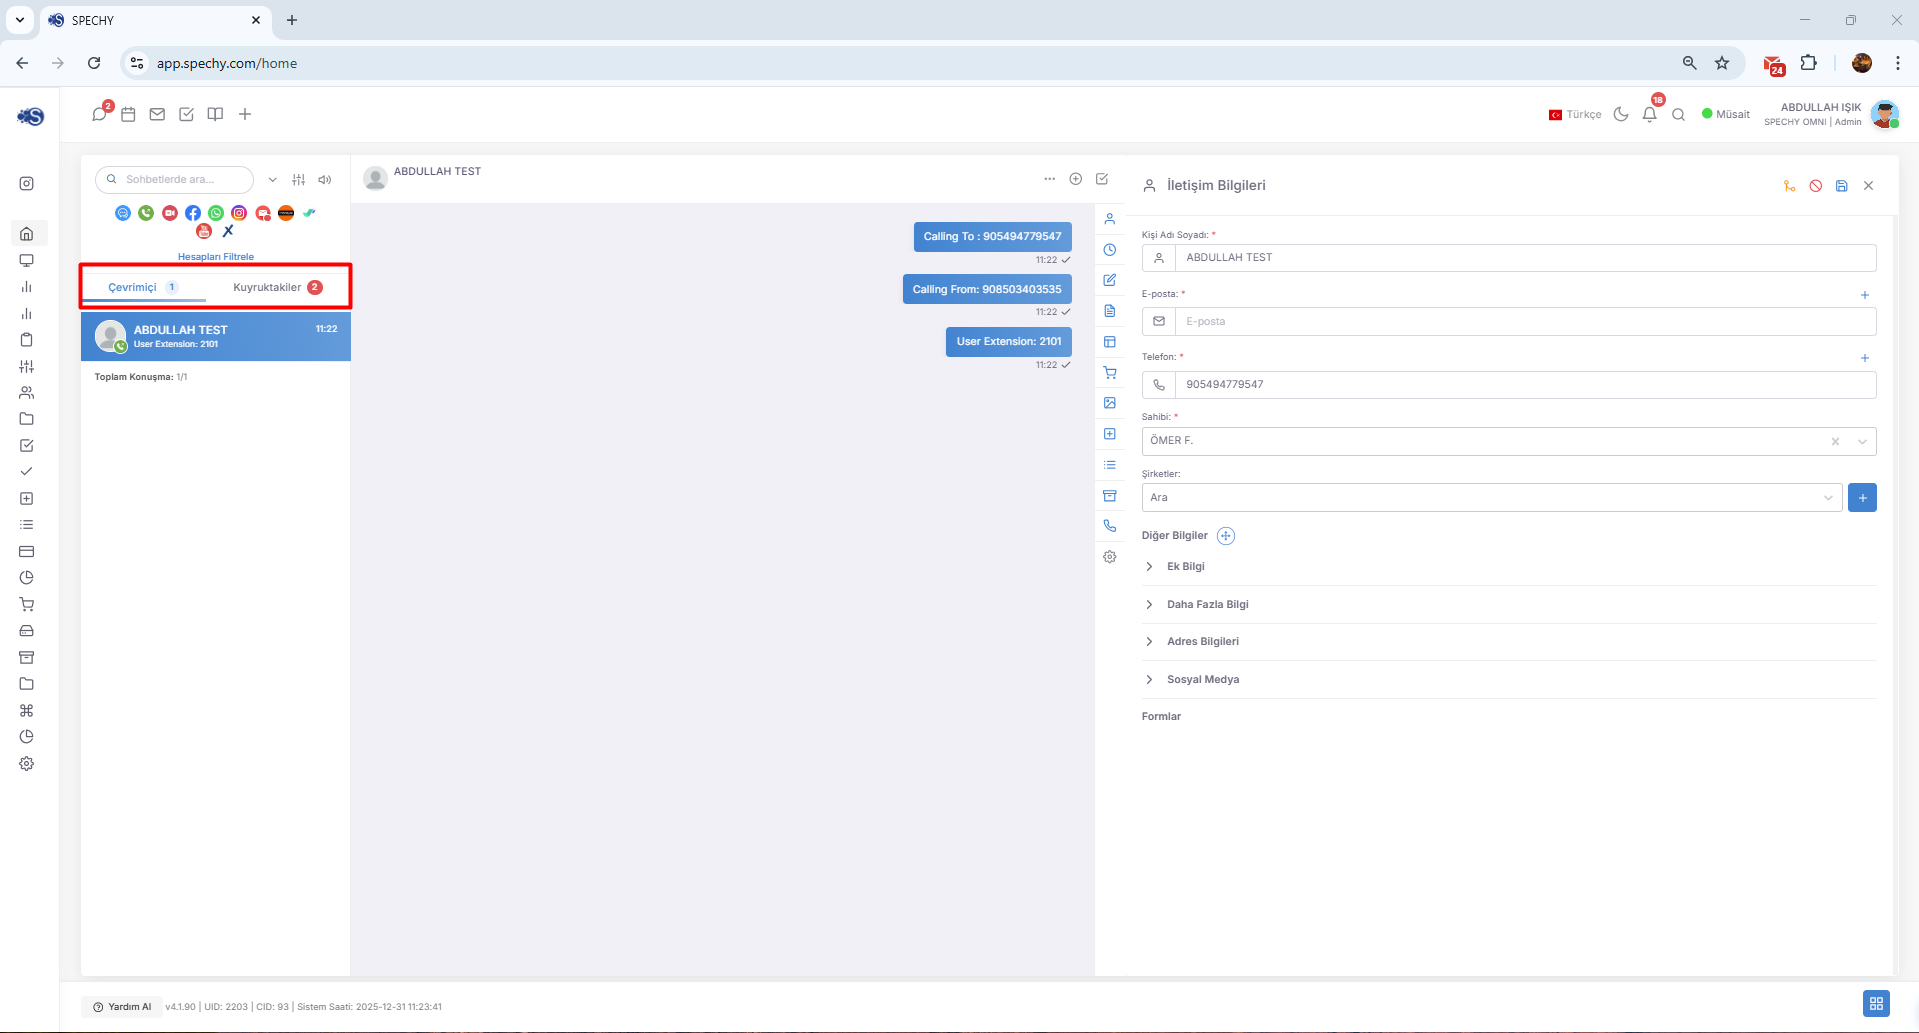
Task: Open list icon in chat side strip
Action: click(1110, 465)
